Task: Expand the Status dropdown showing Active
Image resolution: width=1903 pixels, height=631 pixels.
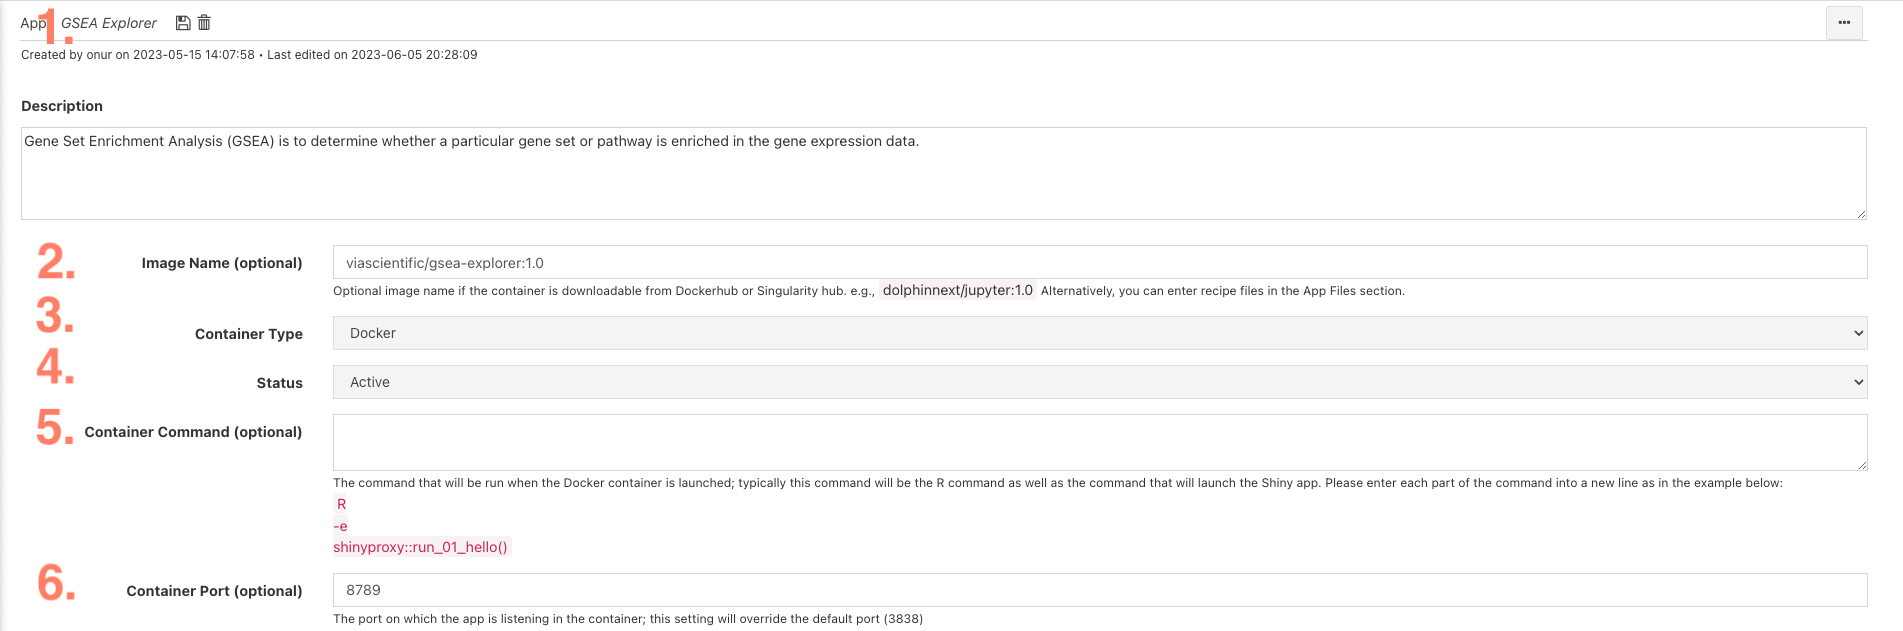Action: click(1100, 382)
